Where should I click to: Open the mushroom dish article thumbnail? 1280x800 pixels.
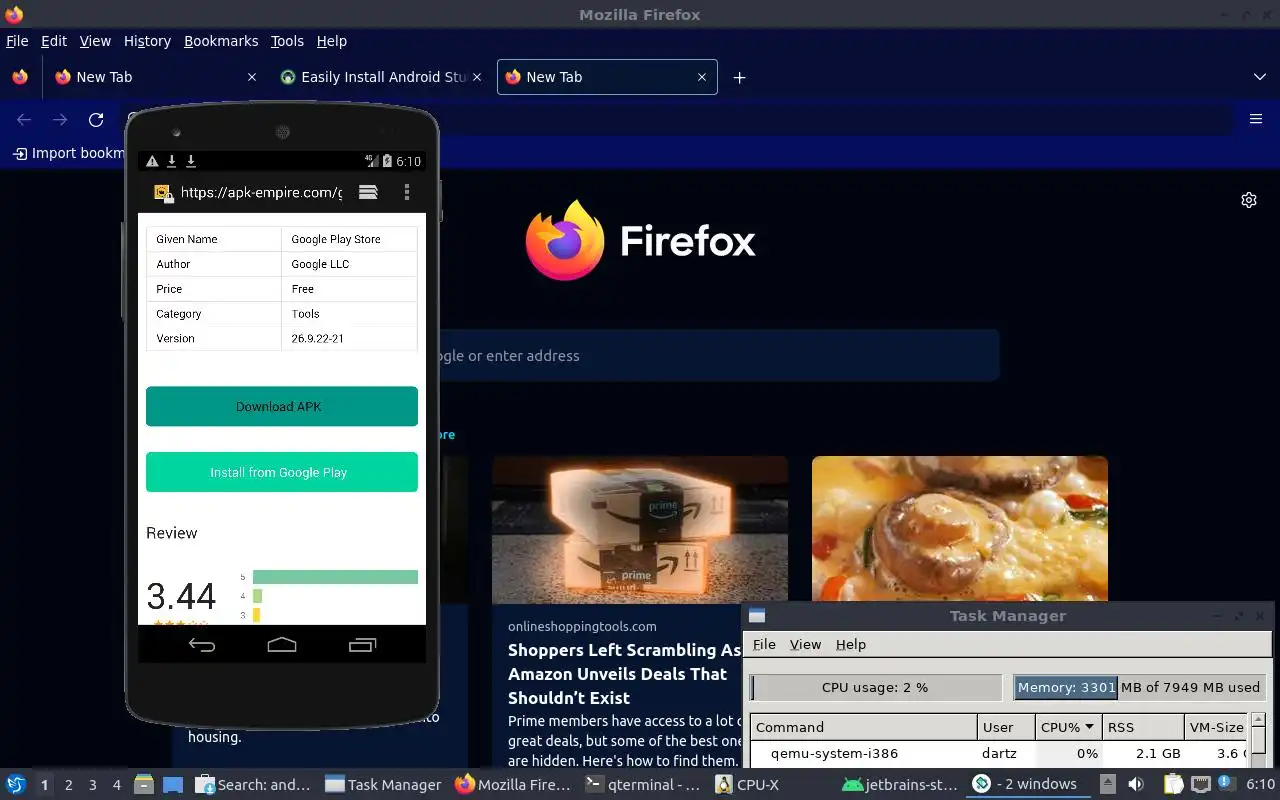coord(960,529)
